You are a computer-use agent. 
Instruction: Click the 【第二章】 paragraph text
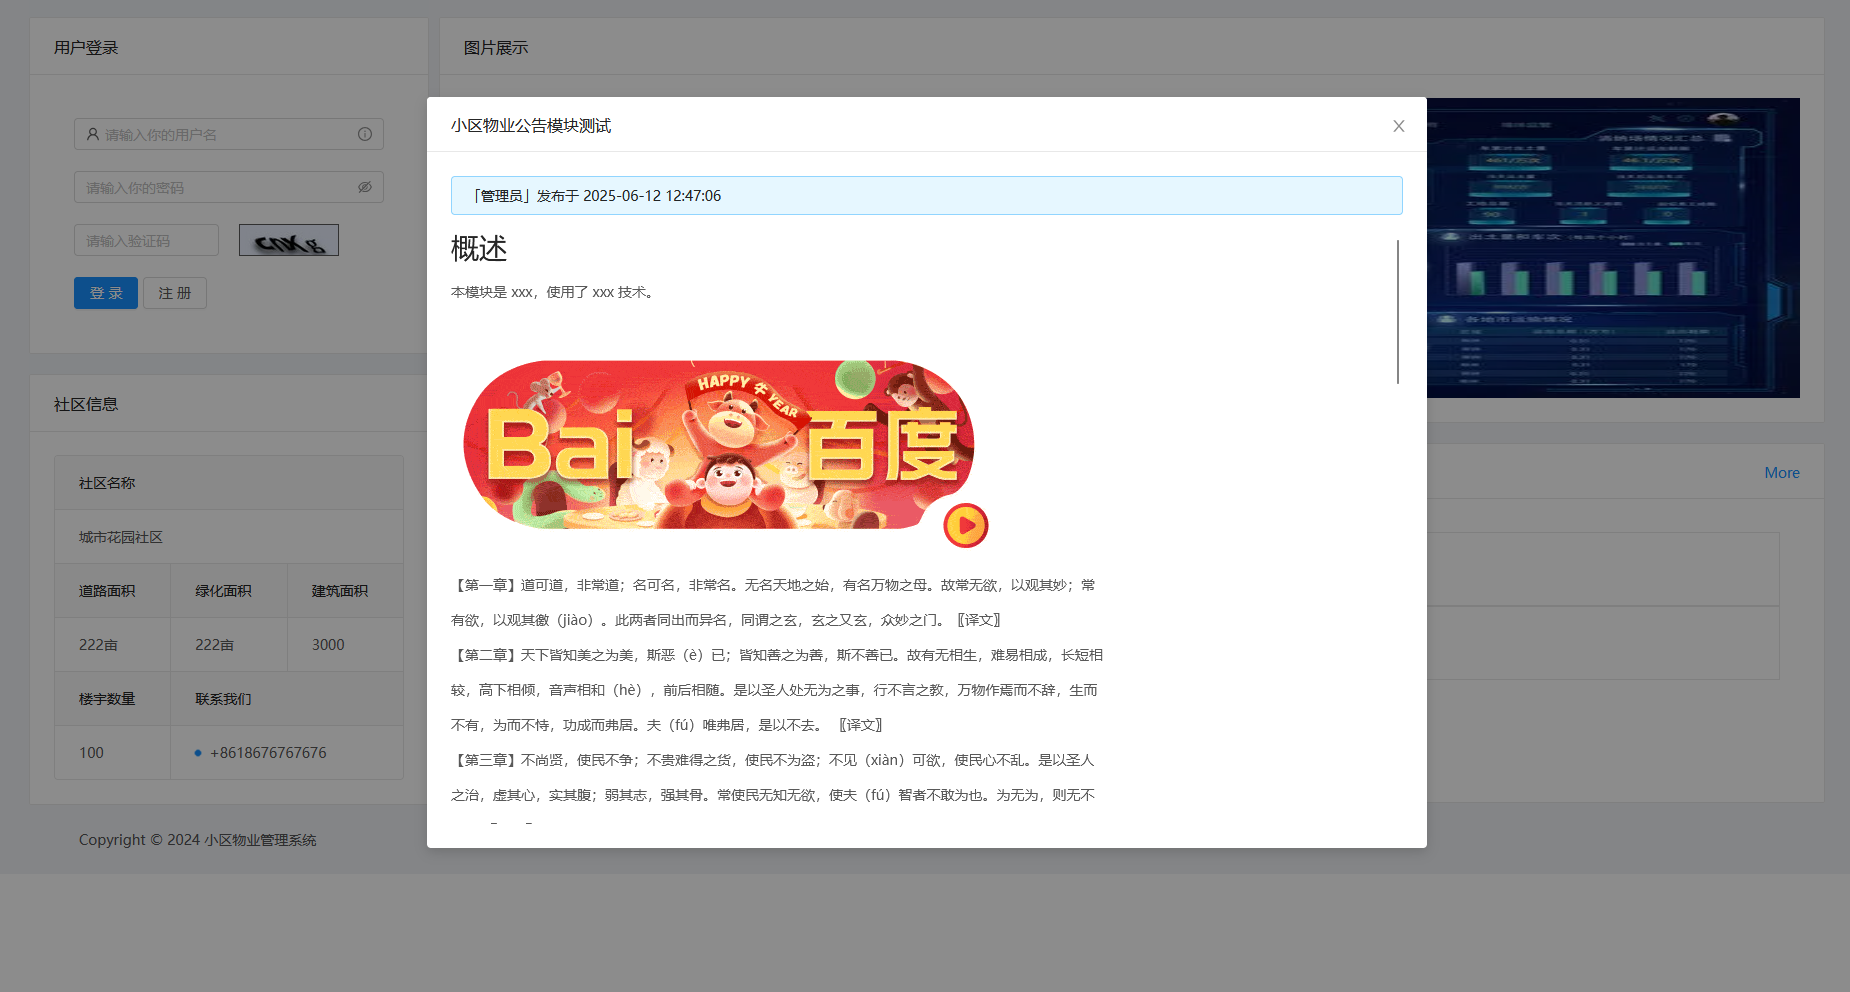pos(777,690)
